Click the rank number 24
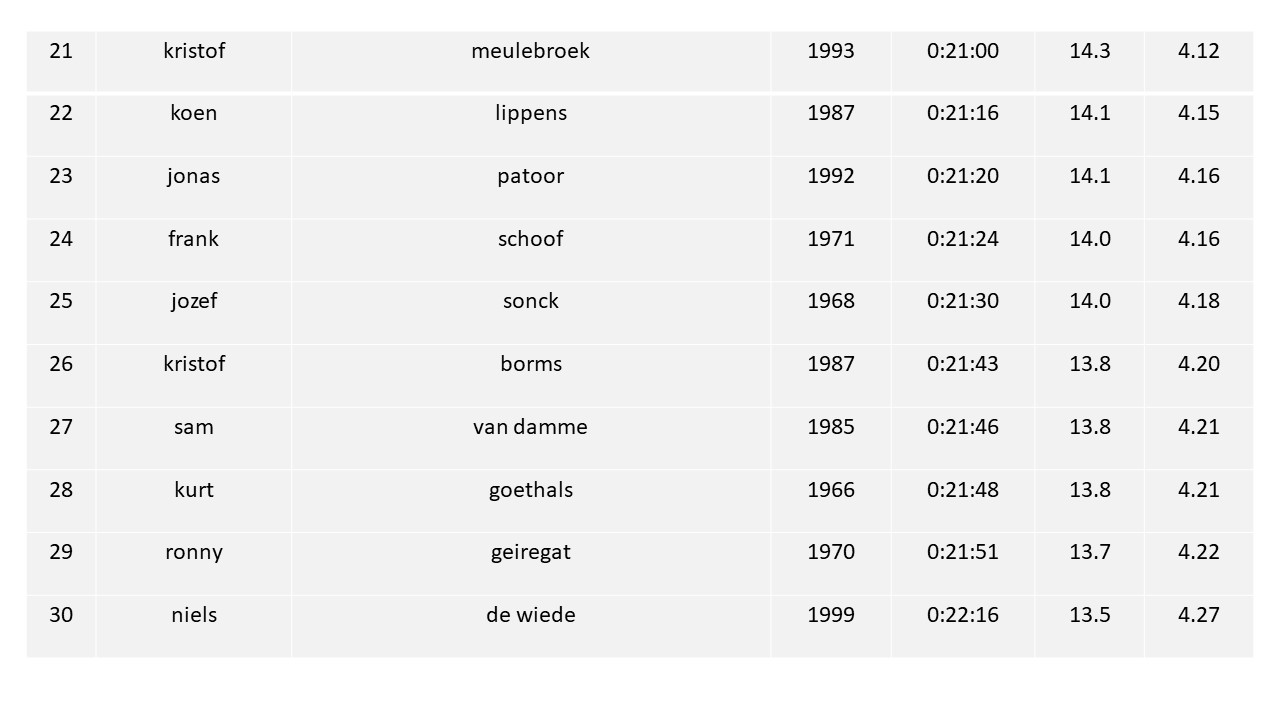1280x720 pixels. (61, 239)
